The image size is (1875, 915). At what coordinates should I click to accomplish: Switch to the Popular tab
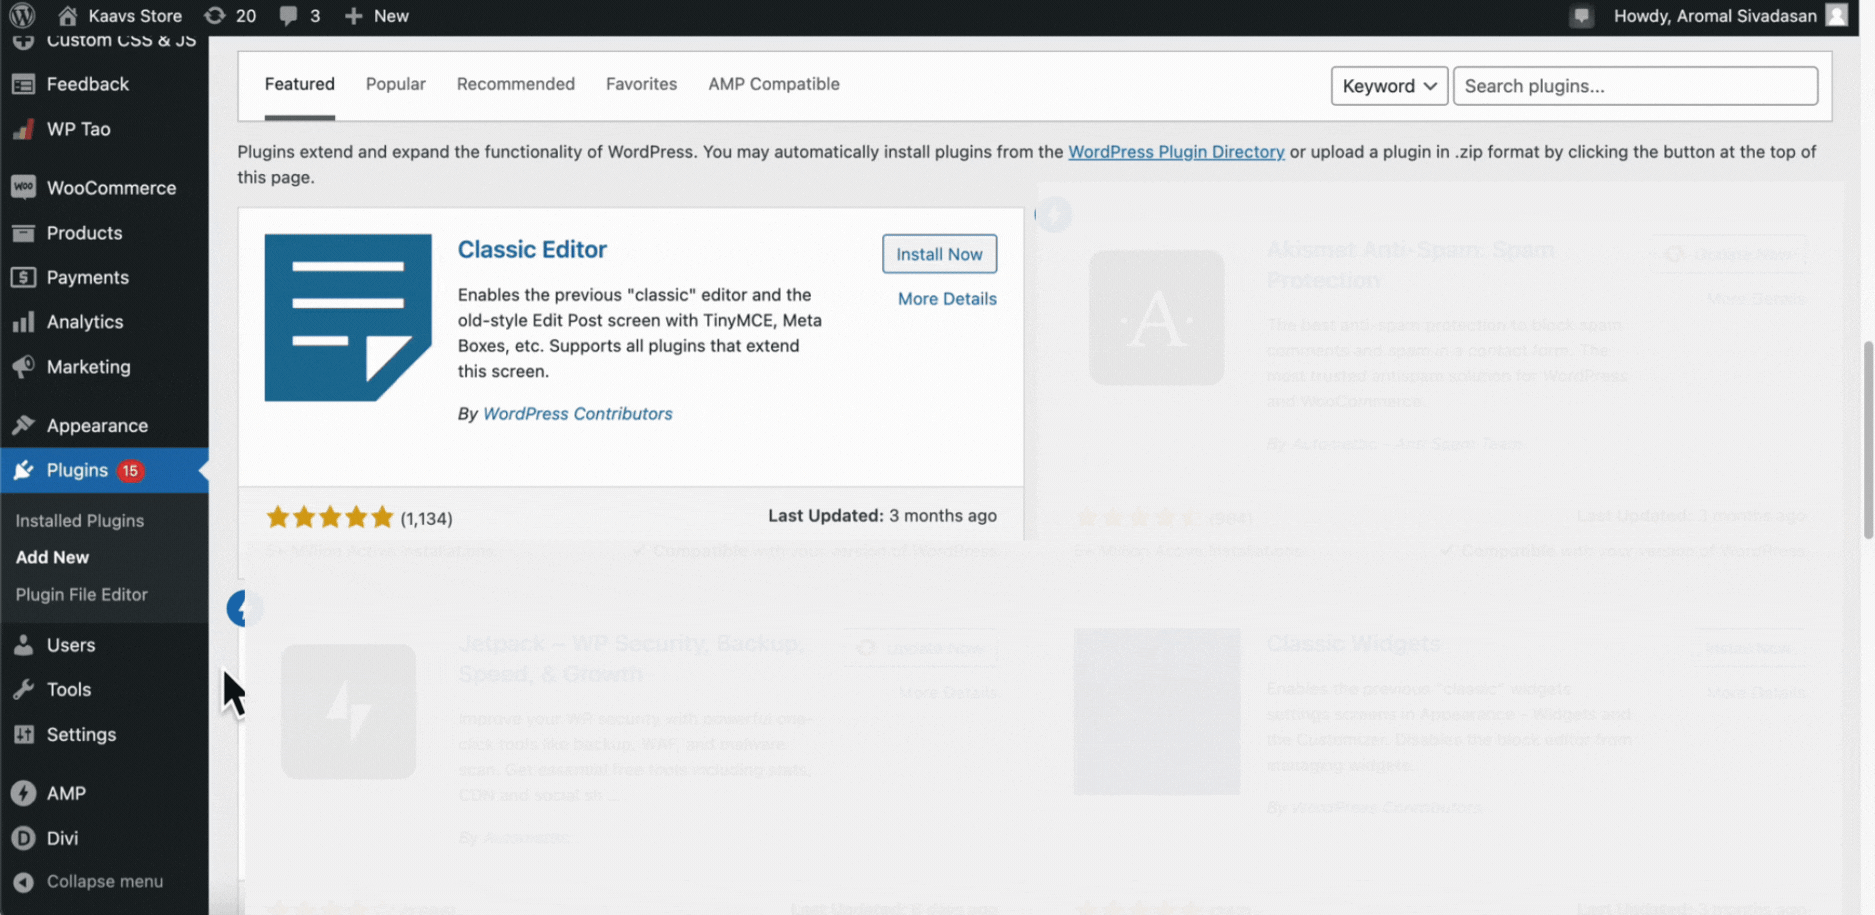tap(395, 84)
